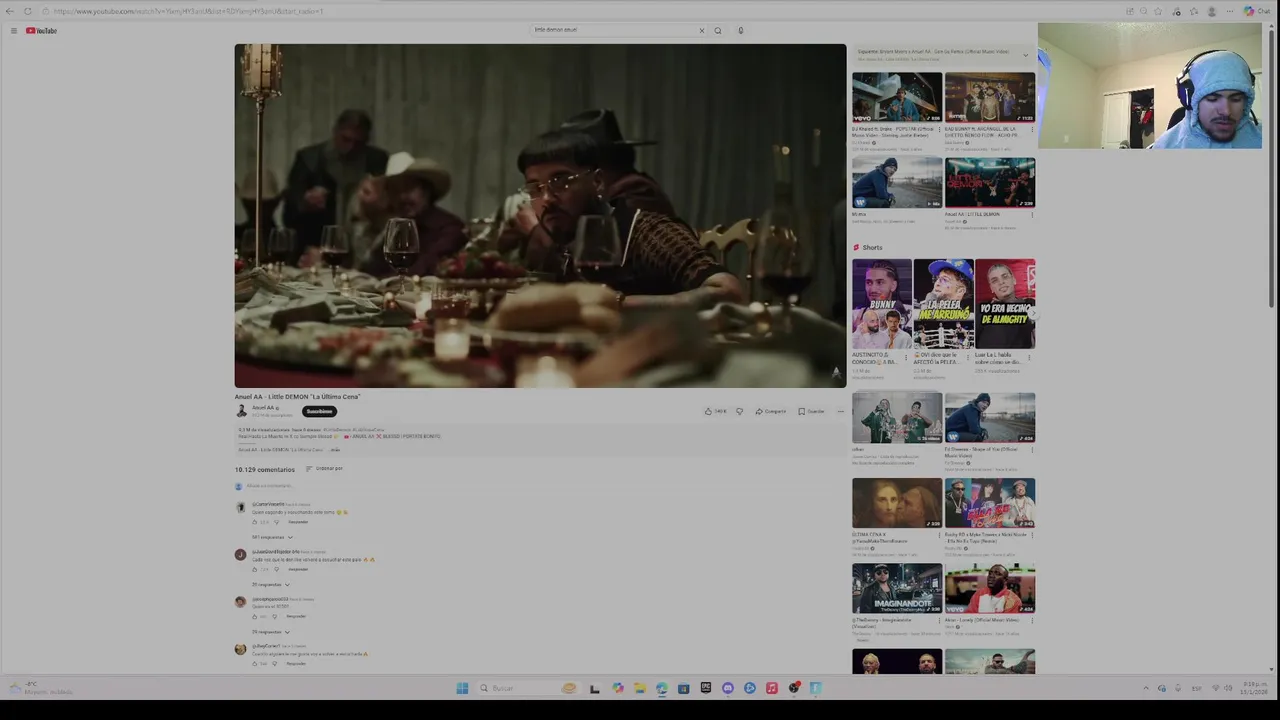This screenshot has width=1280, height=720.
Task: Open the taskbar clock and date
Action: tap(1254, 688)
